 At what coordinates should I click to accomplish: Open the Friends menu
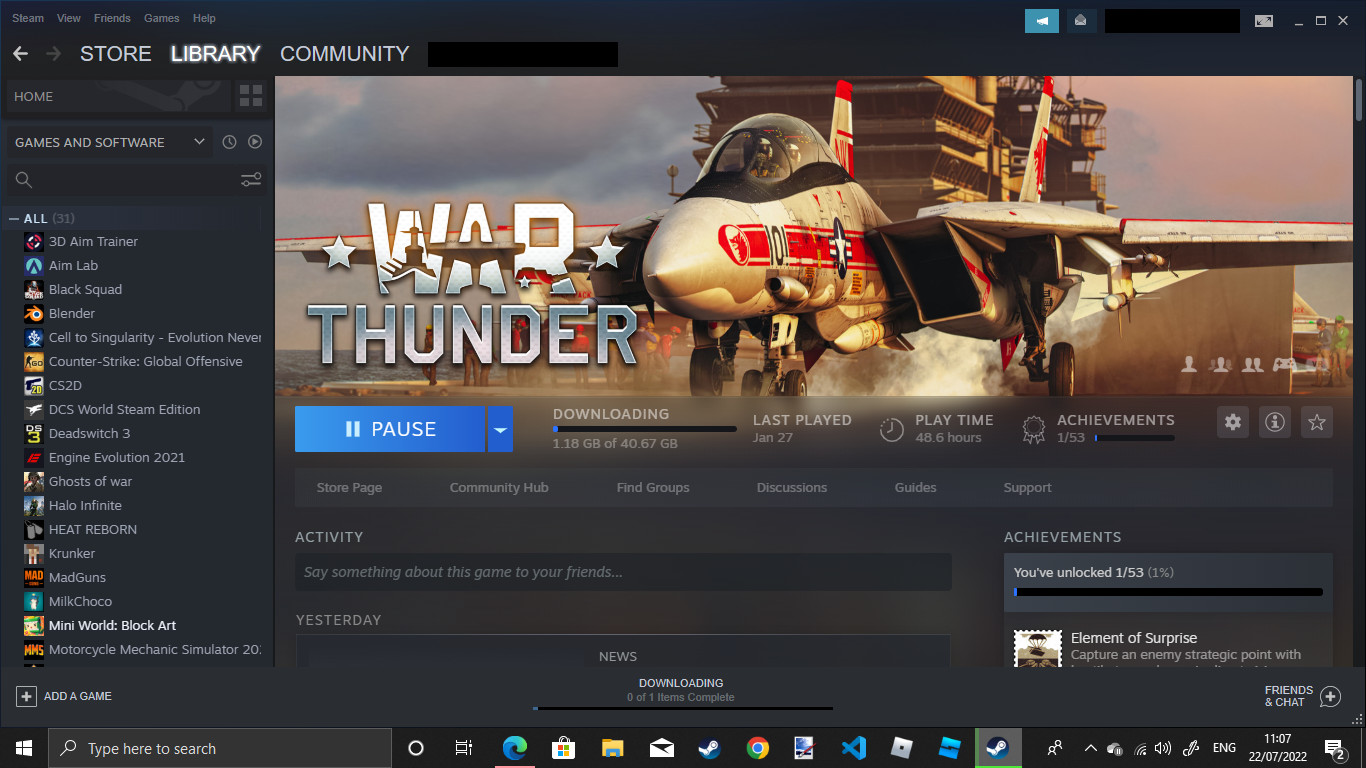coord(112,18)
